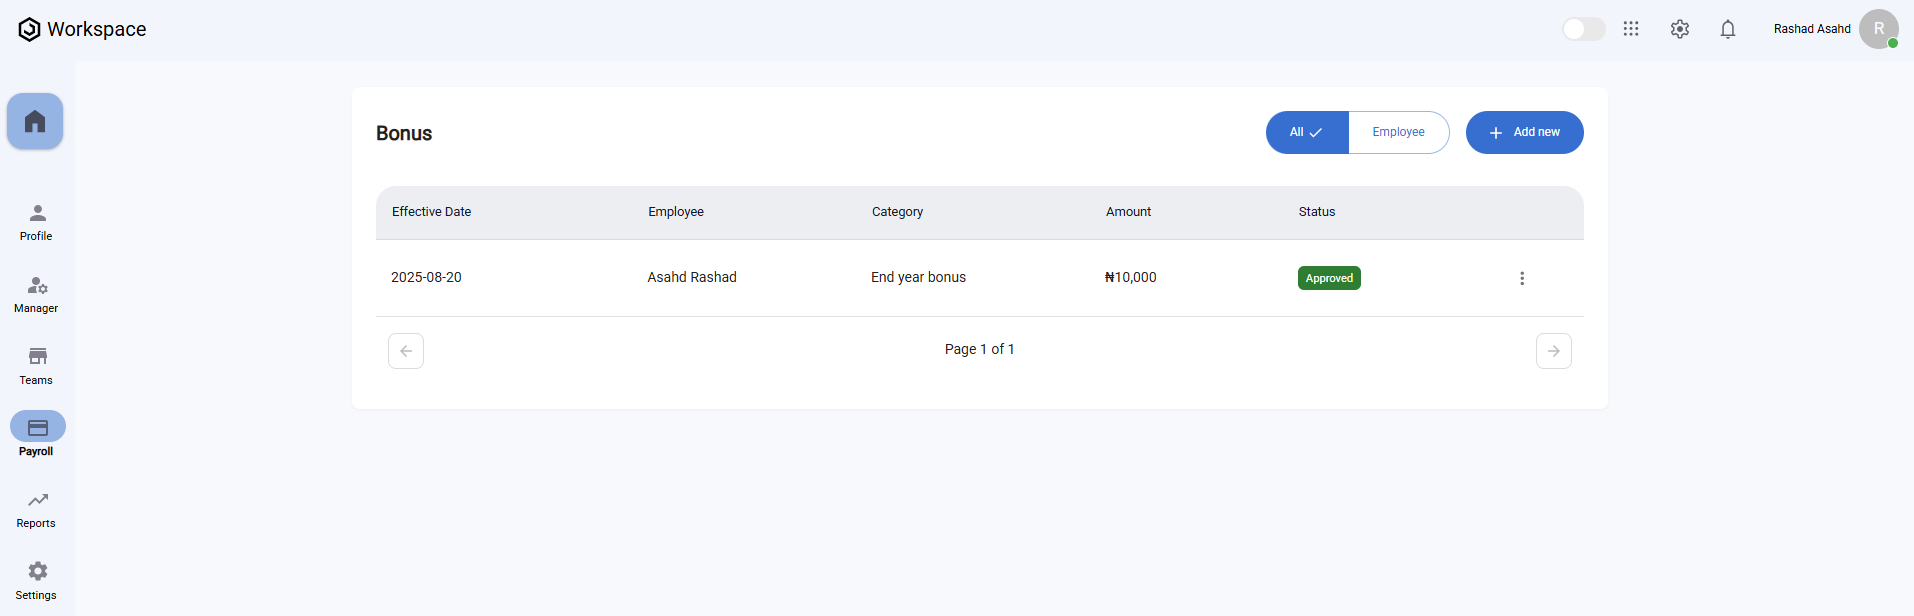Image resolution: width=1914 pixels, height=616 pixels.
Task: Go to Teams in sidebar
Action: (x=37, y=366)
